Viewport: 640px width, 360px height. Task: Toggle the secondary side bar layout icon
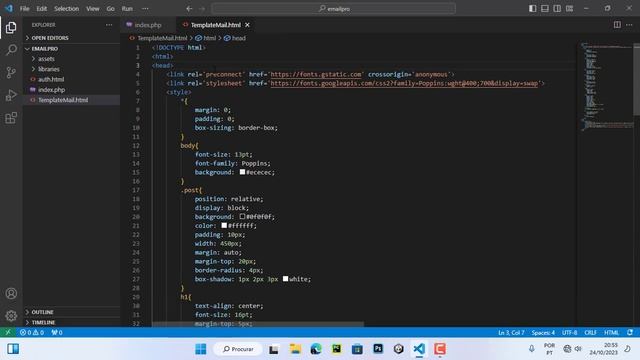[x=557, y=9]
